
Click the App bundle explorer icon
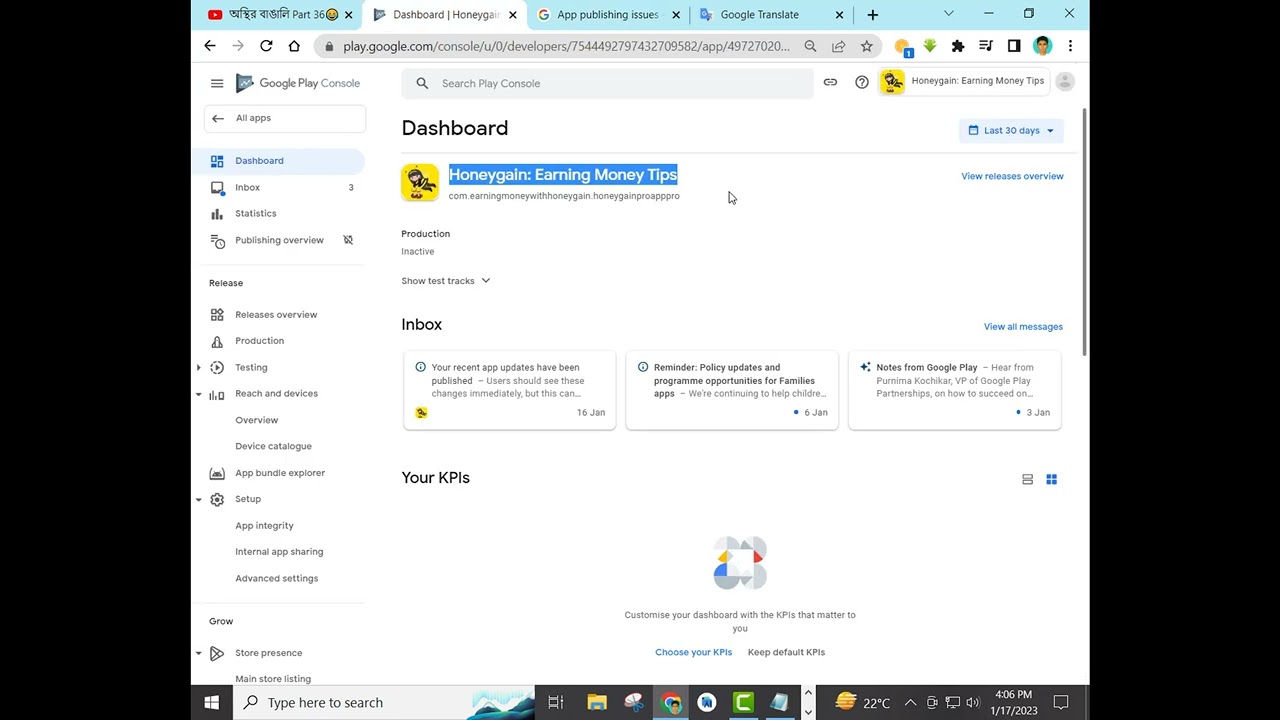coord(217,473)
